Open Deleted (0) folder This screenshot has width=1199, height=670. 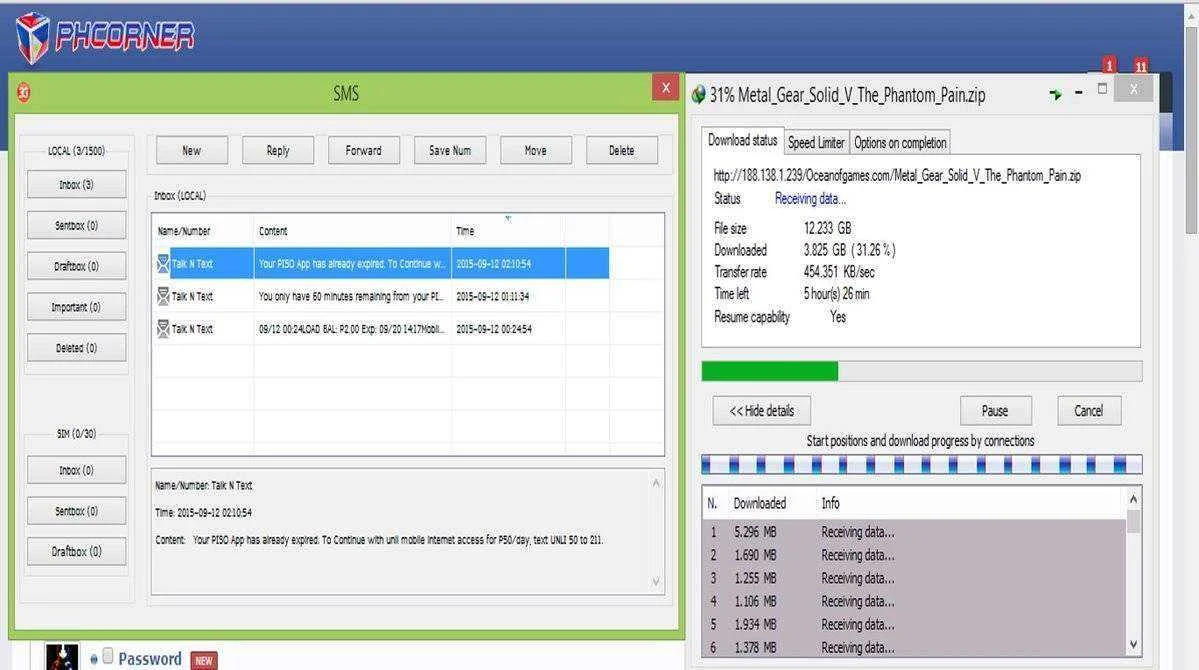pyautogui.click(x=76, y=348)
